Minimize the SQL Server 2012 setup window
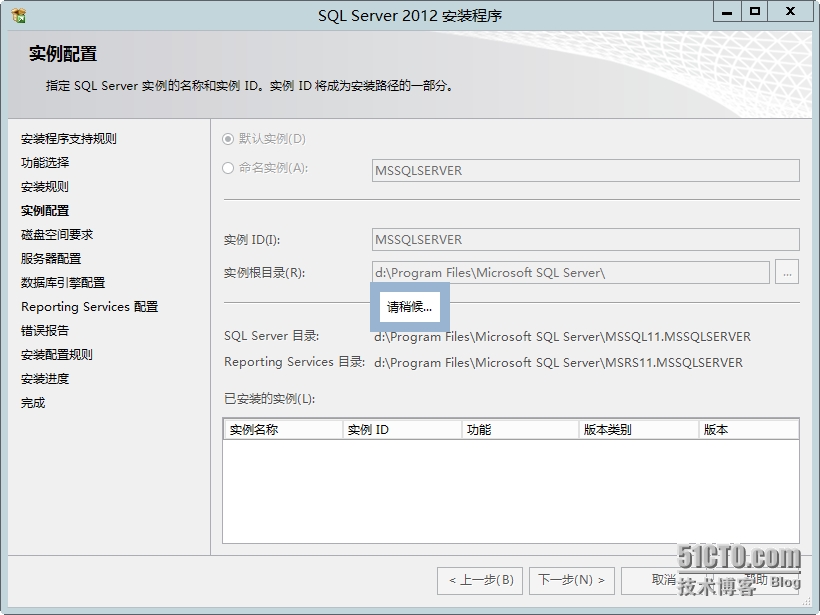The height and width of the screenshot is (615, 820). click(x=727, y=12)
